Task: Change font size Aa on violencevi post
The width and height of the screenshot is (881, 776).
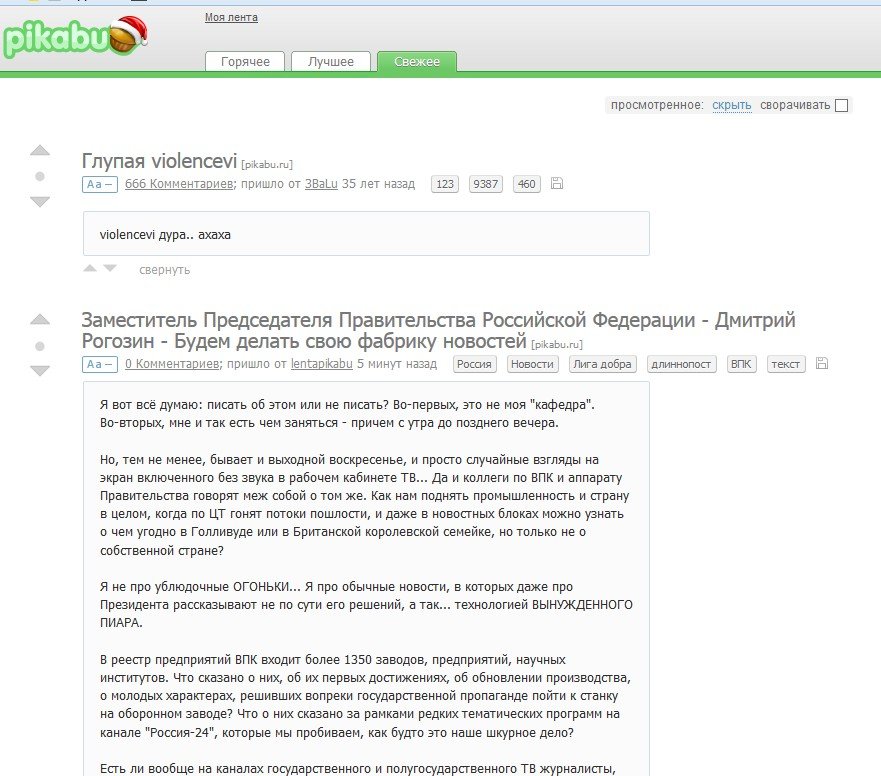Action: click(99, 184)
